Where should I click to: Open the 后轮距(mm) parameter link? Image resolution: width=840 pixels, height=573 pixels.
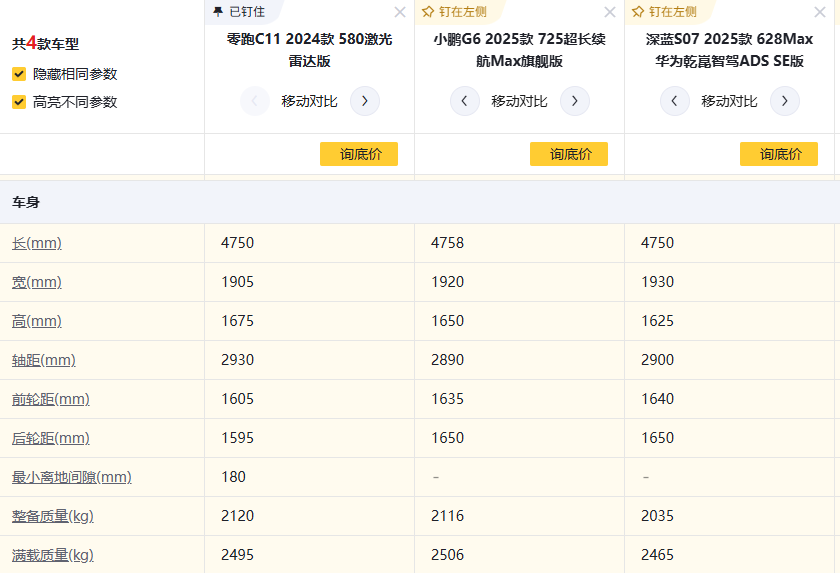tap(50, 439)
